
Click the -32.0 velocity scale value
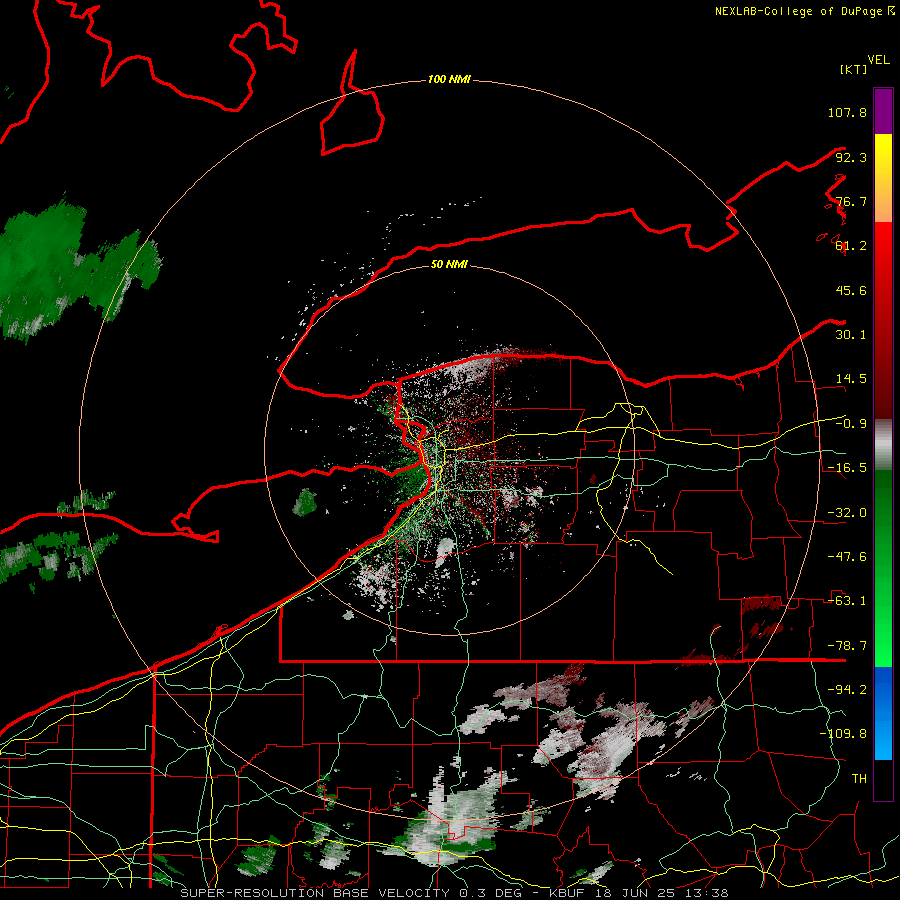coord(847,513)
